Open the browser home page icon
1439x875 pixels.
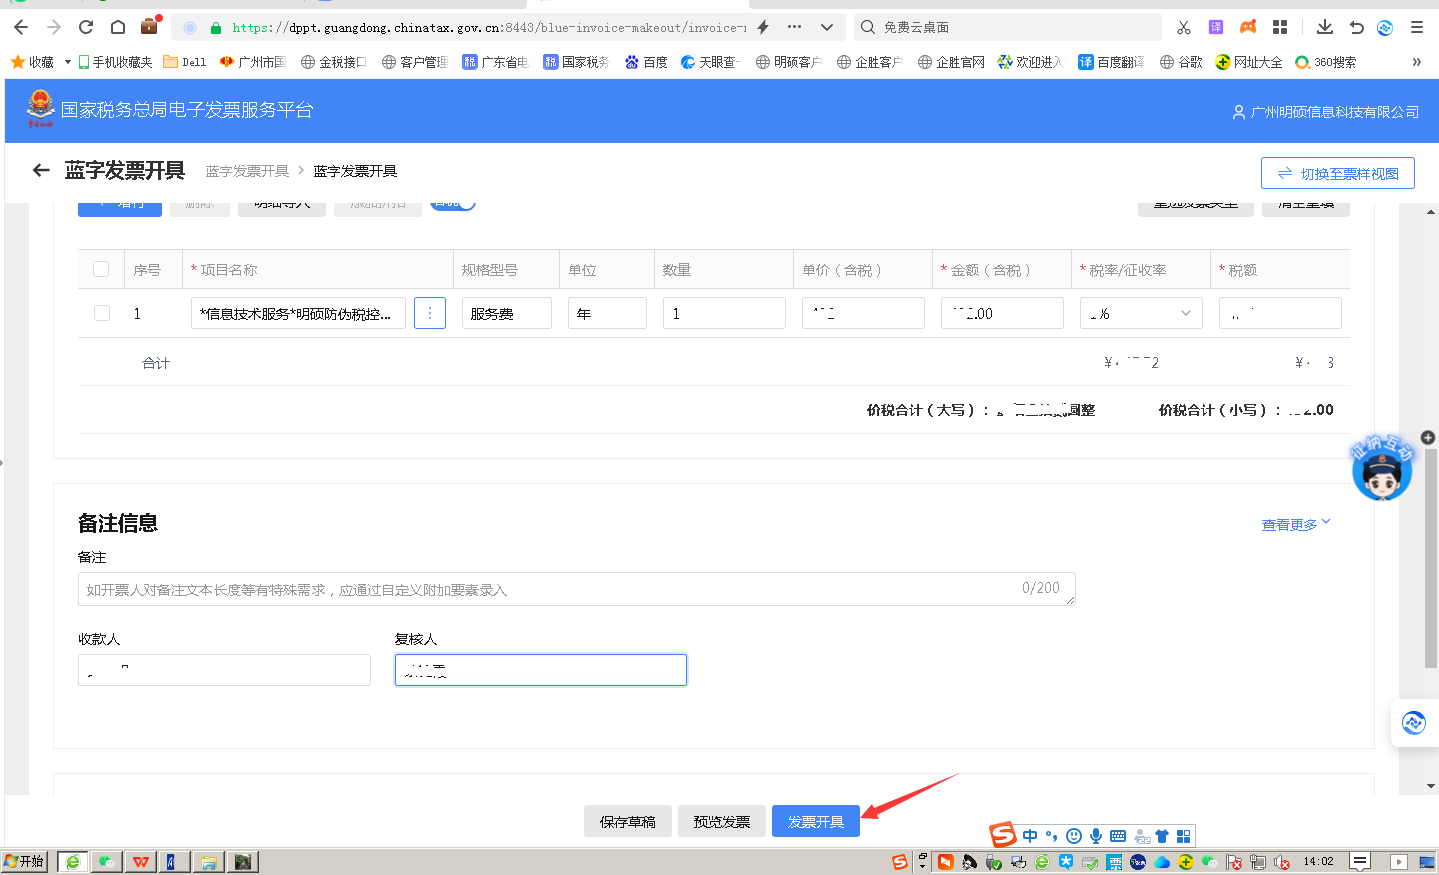point(118,27)
